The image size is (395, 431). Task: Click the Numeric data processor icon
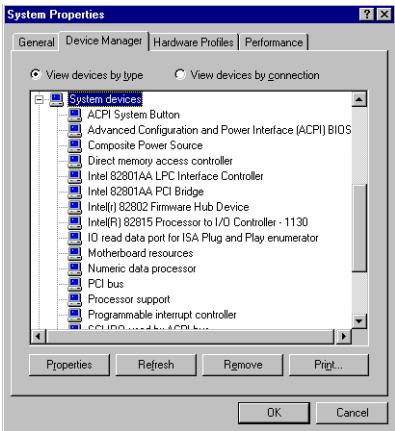click(75, 268)
